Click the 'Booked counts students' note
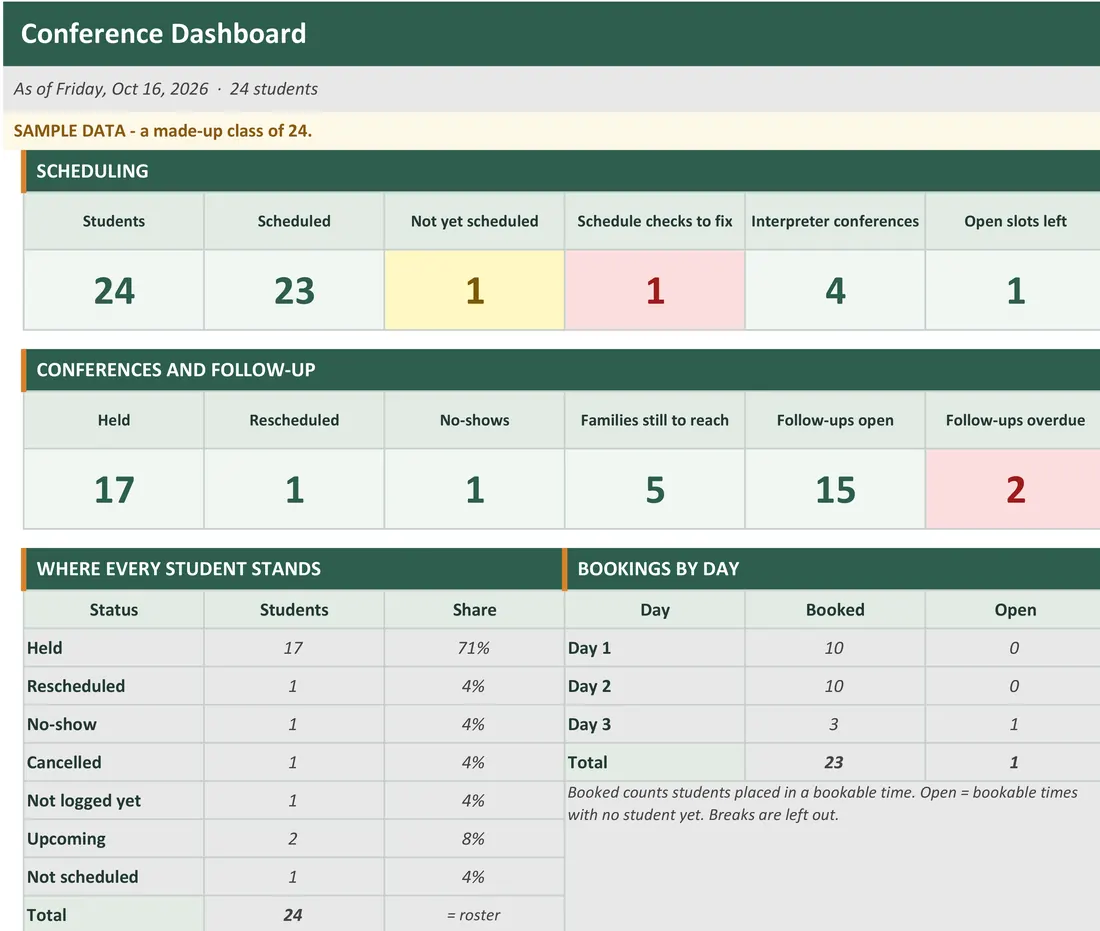Image resolution: width=1100 pixels, height=931 pixels. (x=822, y=804)
